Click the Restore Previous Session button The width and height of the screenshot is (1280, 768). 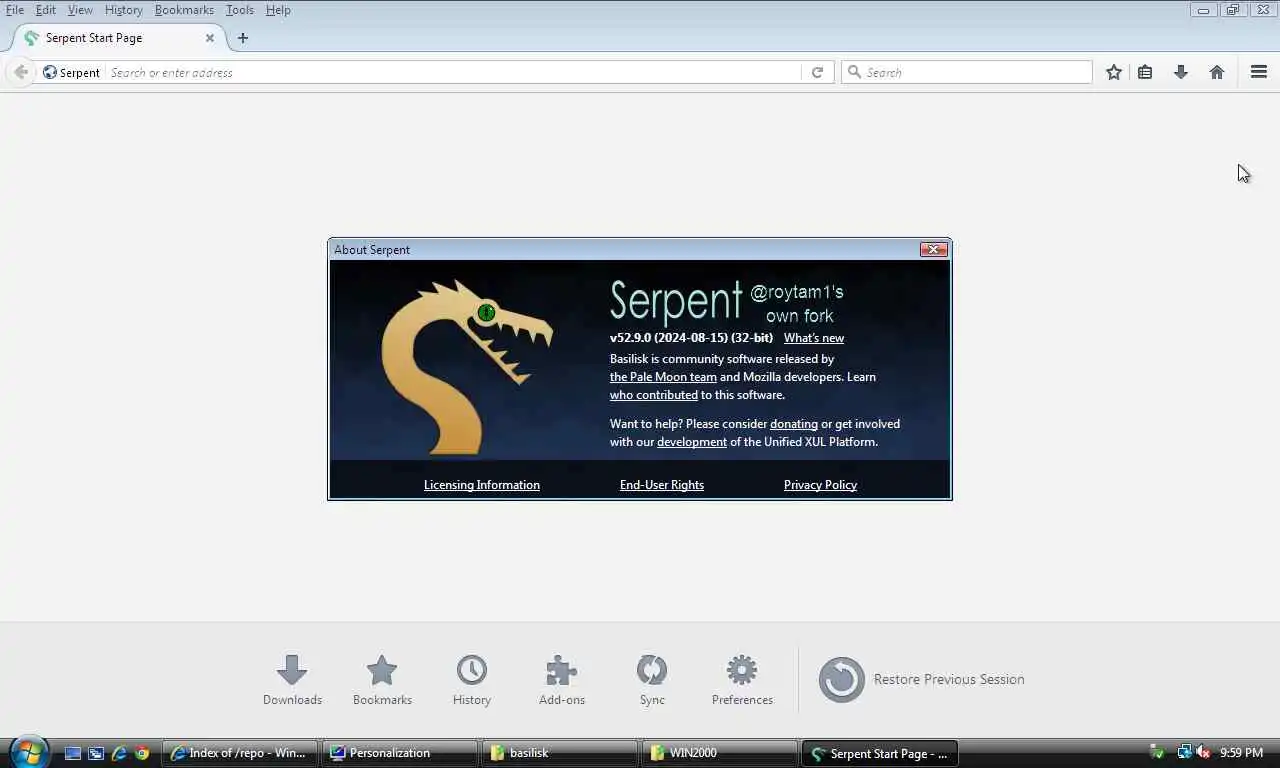click(x=921, y=679)
